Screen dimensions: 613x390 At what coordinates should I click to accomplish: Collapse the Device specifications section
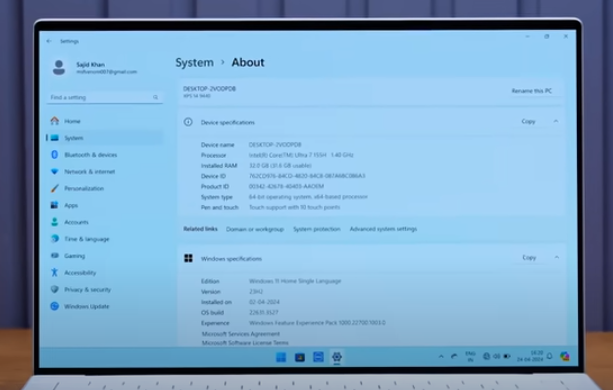click(556, 122)
